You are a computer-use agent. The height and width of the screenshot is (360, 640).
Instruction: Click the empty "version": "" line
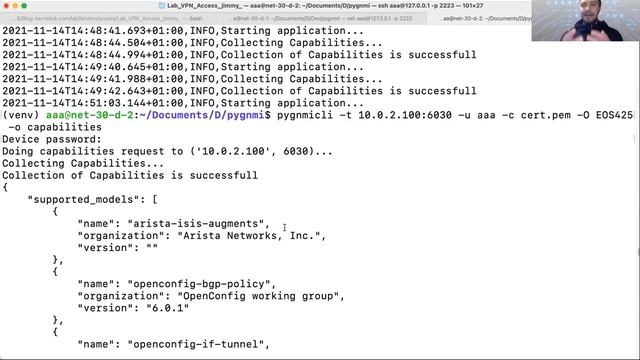point(118,248)
